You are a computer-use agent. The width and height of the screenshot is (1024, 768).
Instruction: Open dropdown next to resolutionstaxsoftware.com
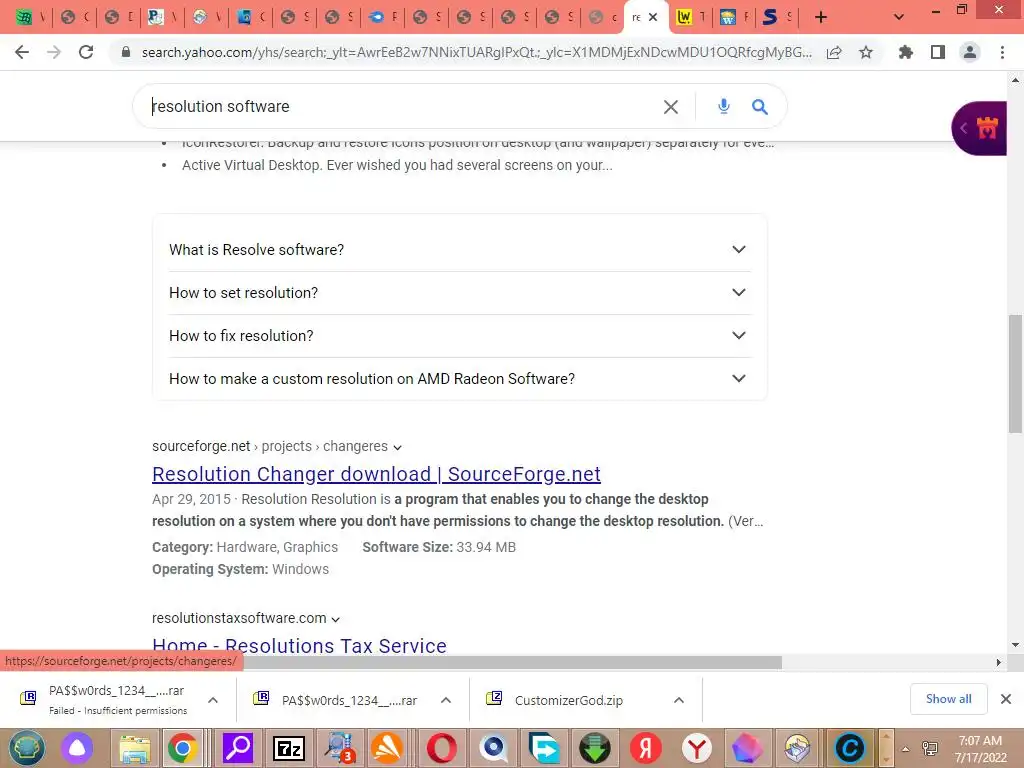pos(336,619)
